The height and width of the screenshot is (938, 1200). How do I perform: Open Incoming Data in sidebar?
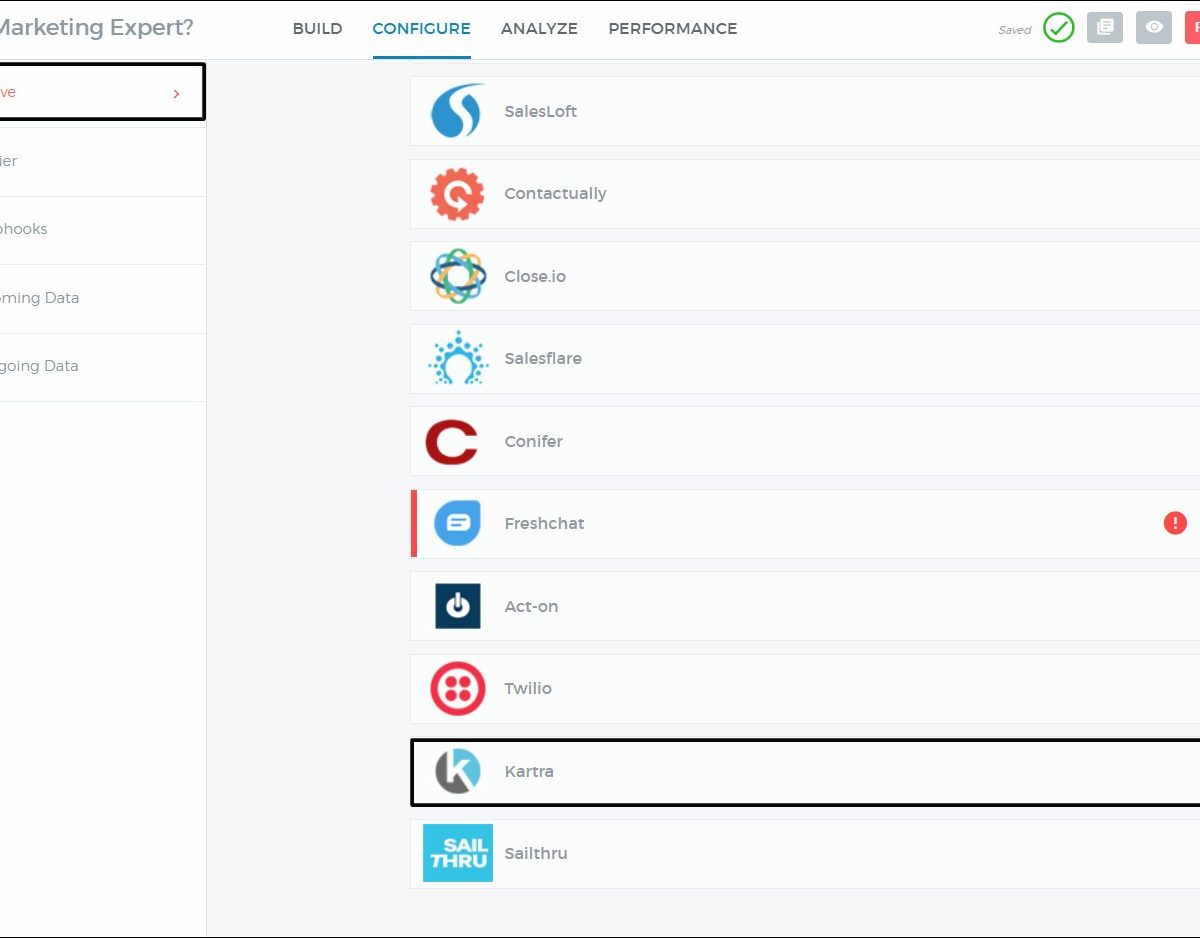pyautogui.click(x=40, y=298)
